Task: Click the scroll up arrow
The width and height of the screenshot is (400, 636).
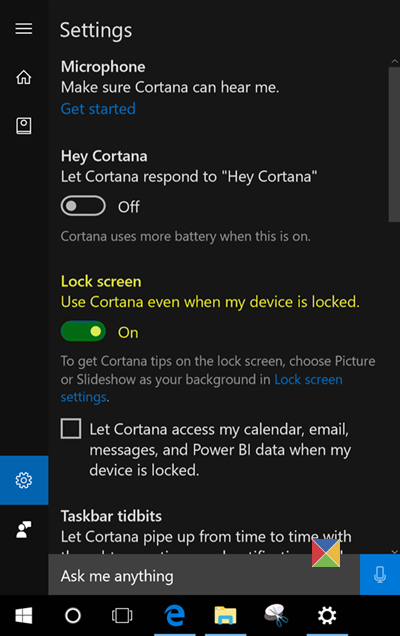Action: click(394, 61)
